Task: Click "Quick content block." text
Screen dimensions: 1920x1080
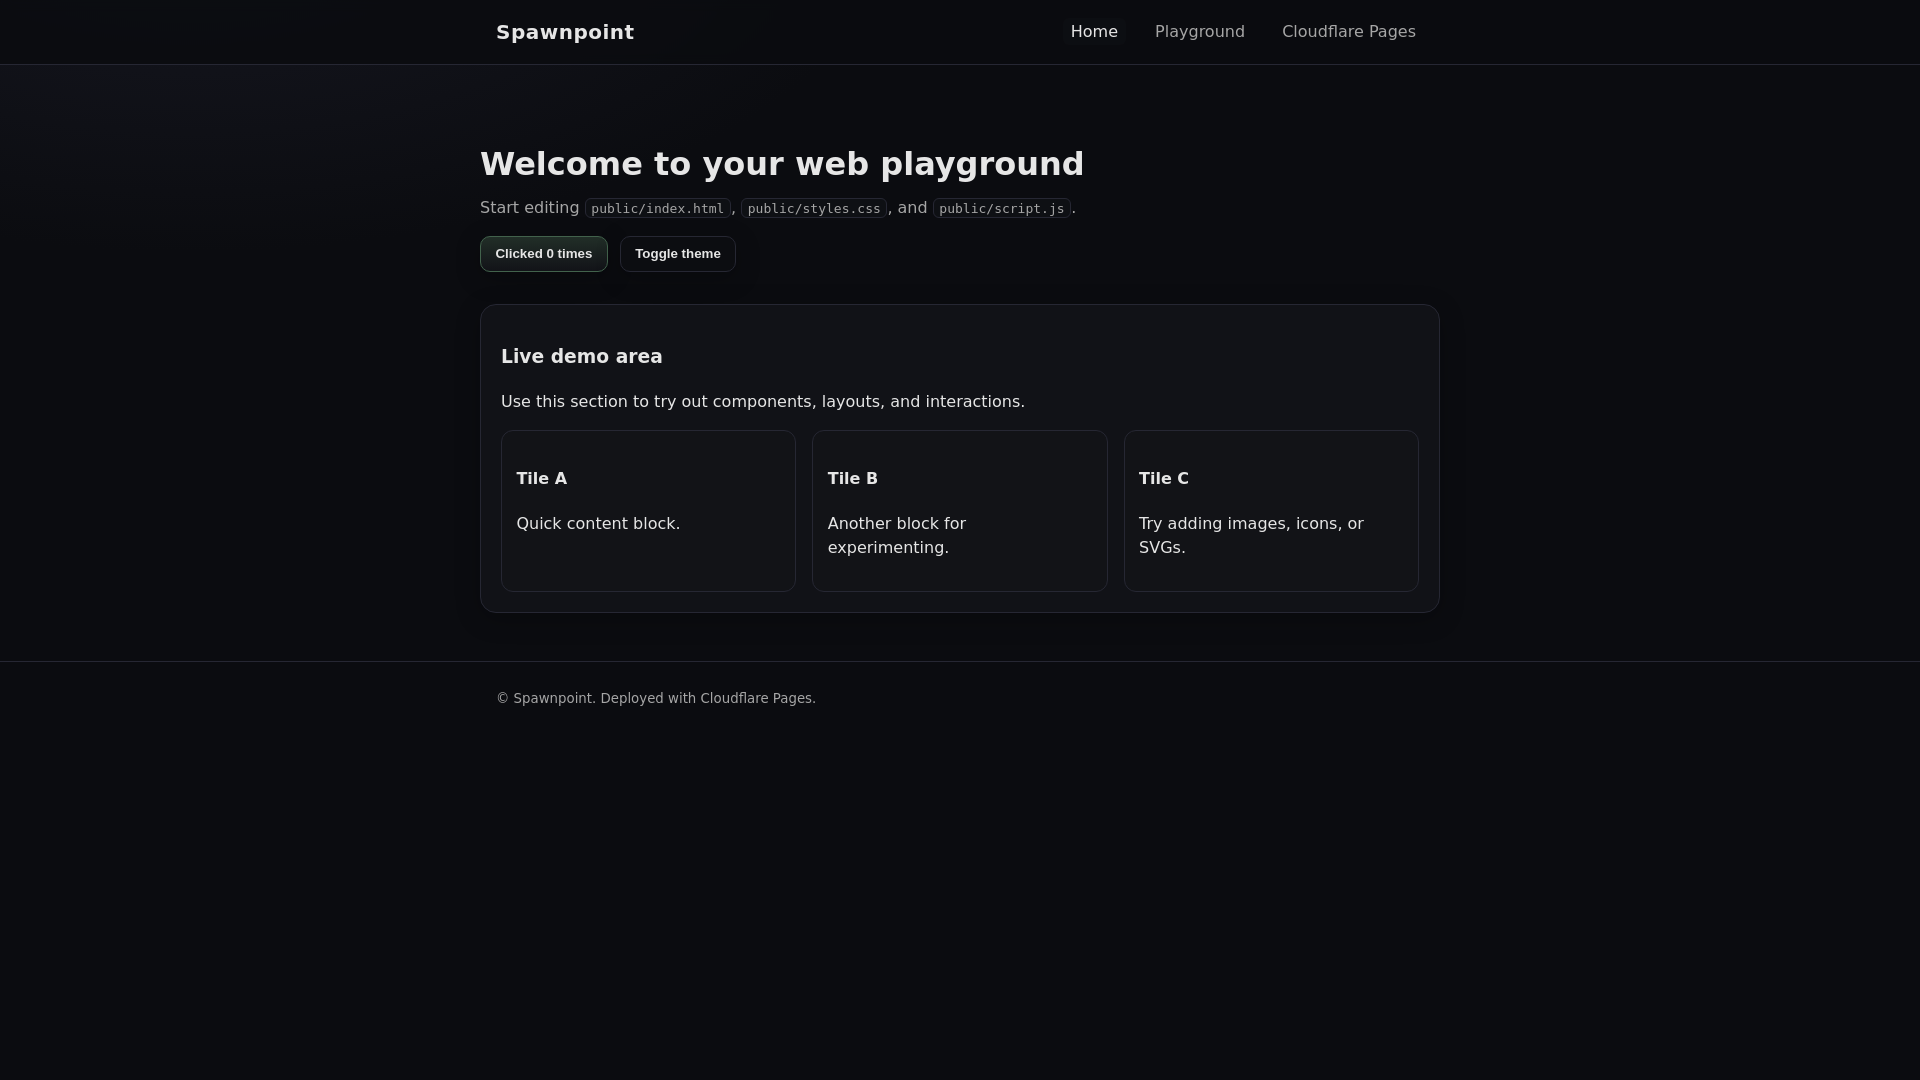Action: pyautogui.click(x=598, y=524)
